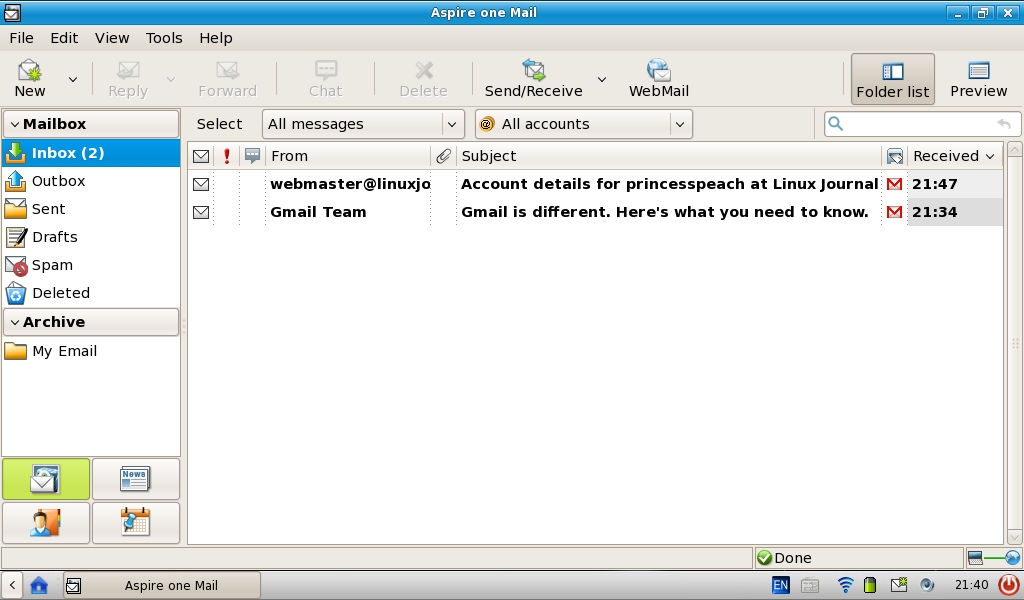Viewport: 1024px width, 600px height.
Task: Open the Edit menu
Action: pos(64,38)
